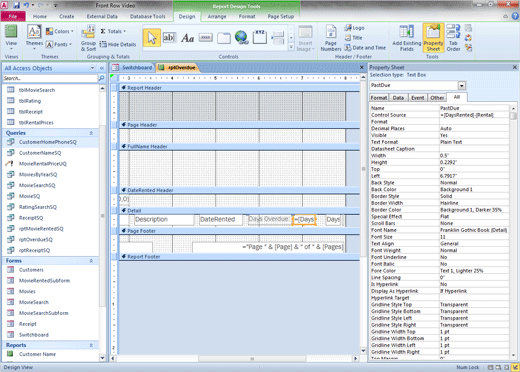This screenshot has height=372, width=520.
Task: Choose the Tab Control tool
Action: click(x=224, y=38)
